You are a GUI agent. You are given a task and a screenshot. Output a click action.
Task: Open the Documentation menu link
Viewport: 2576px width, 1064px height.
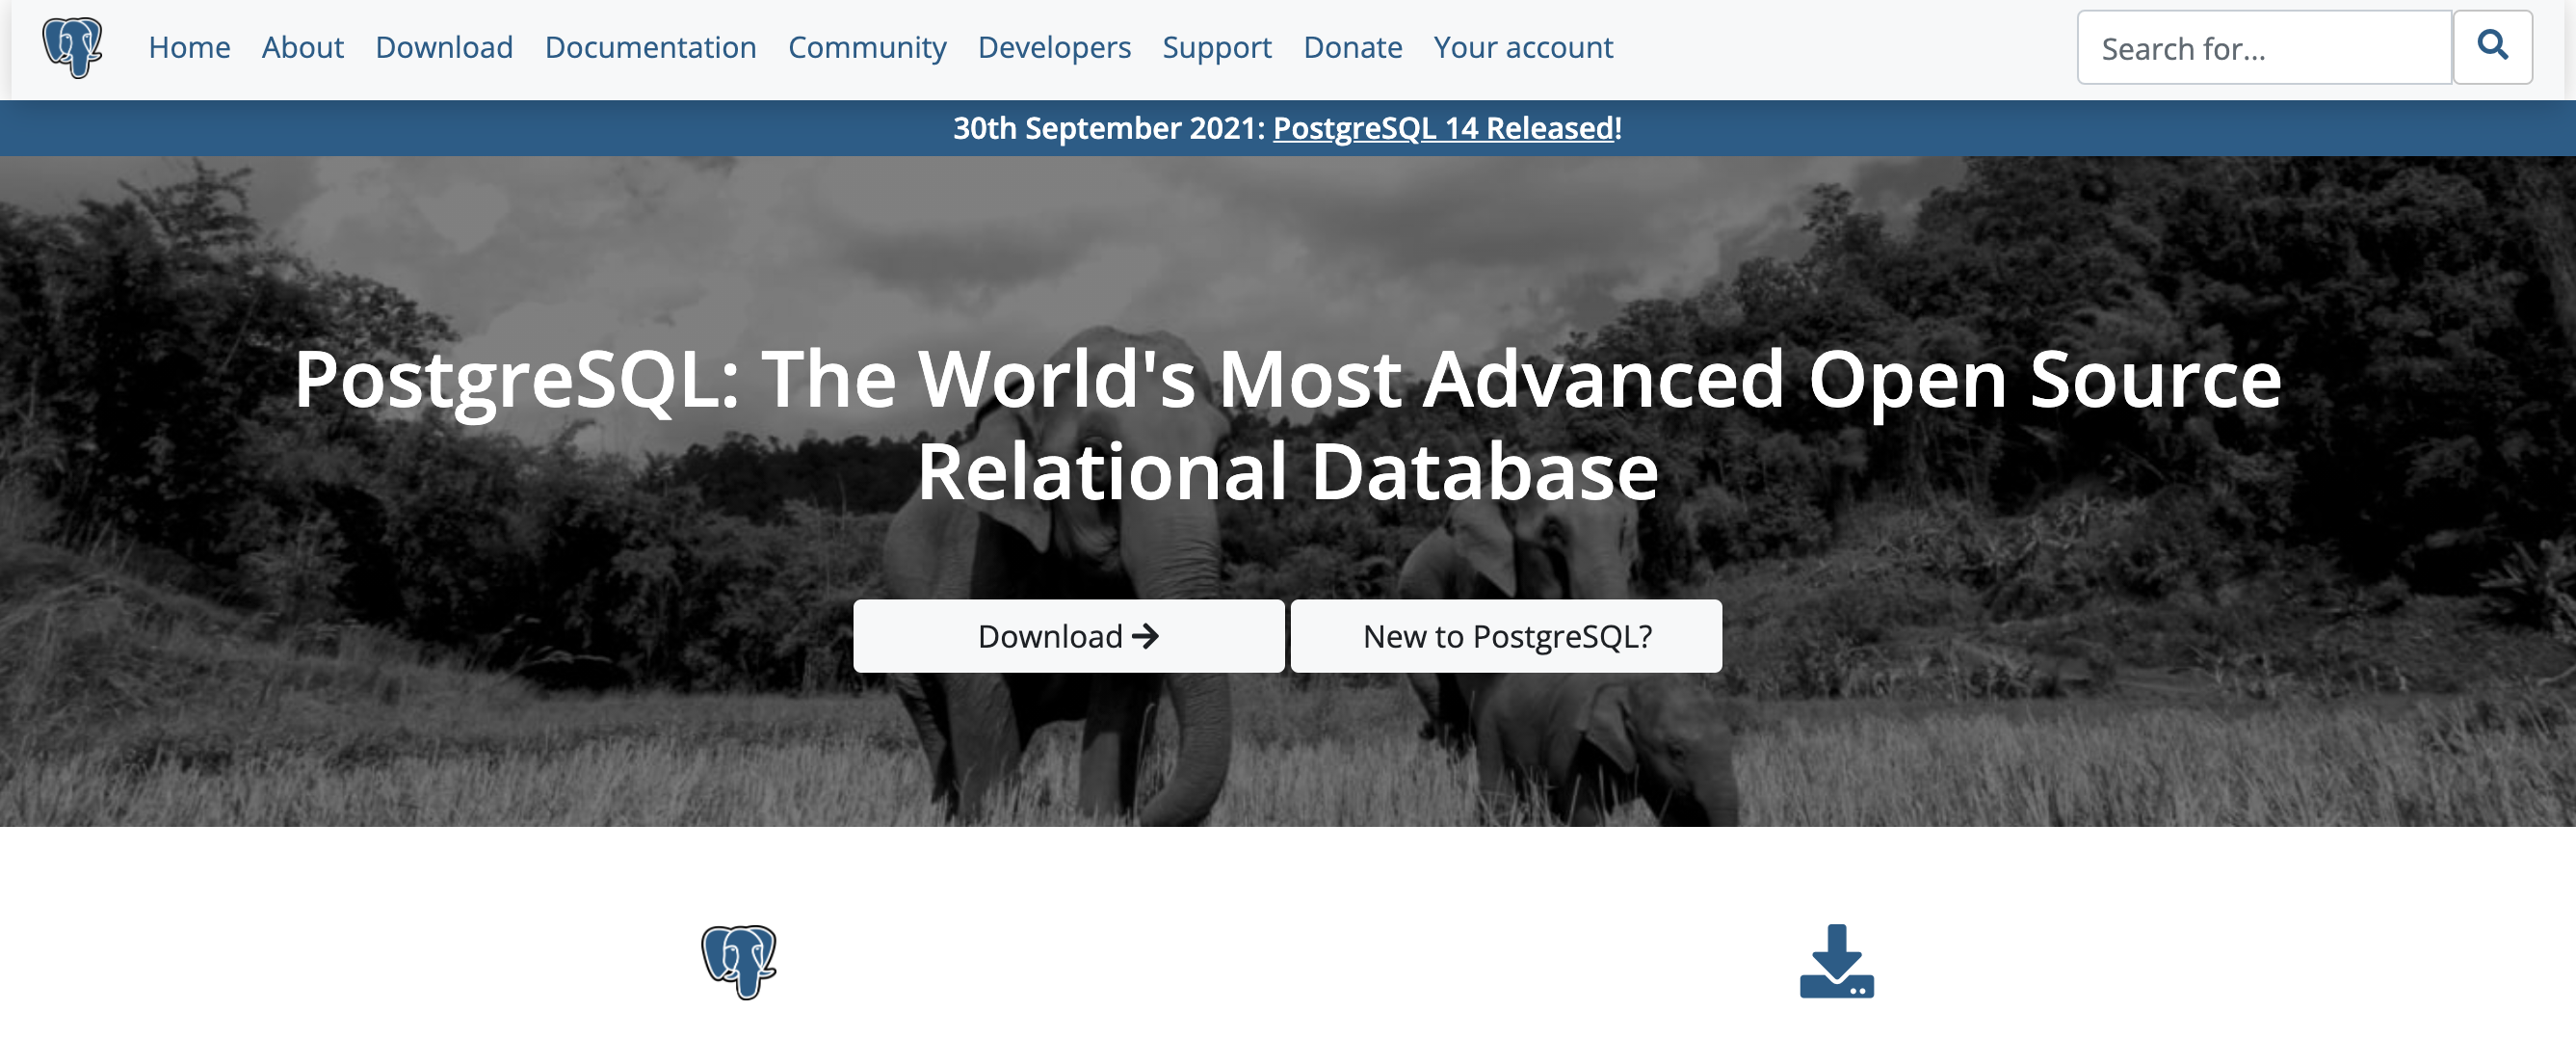point(650,47)
